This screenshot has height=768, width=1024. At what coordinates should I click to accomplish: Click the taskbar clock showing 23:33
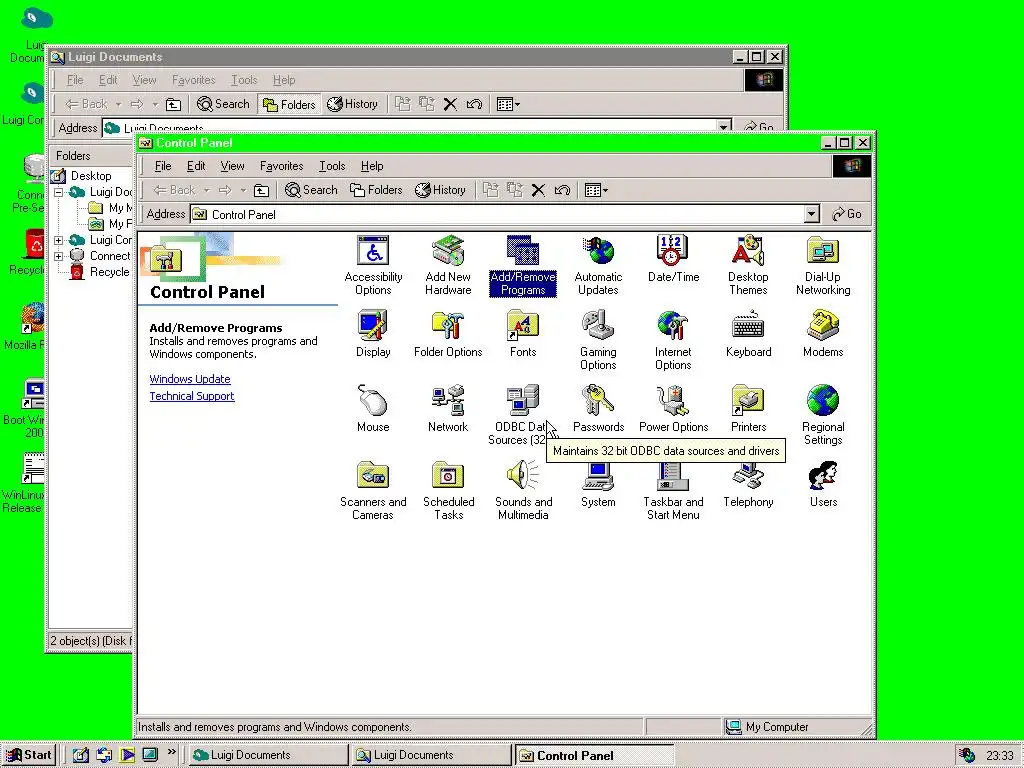(x=1000, y=756)
